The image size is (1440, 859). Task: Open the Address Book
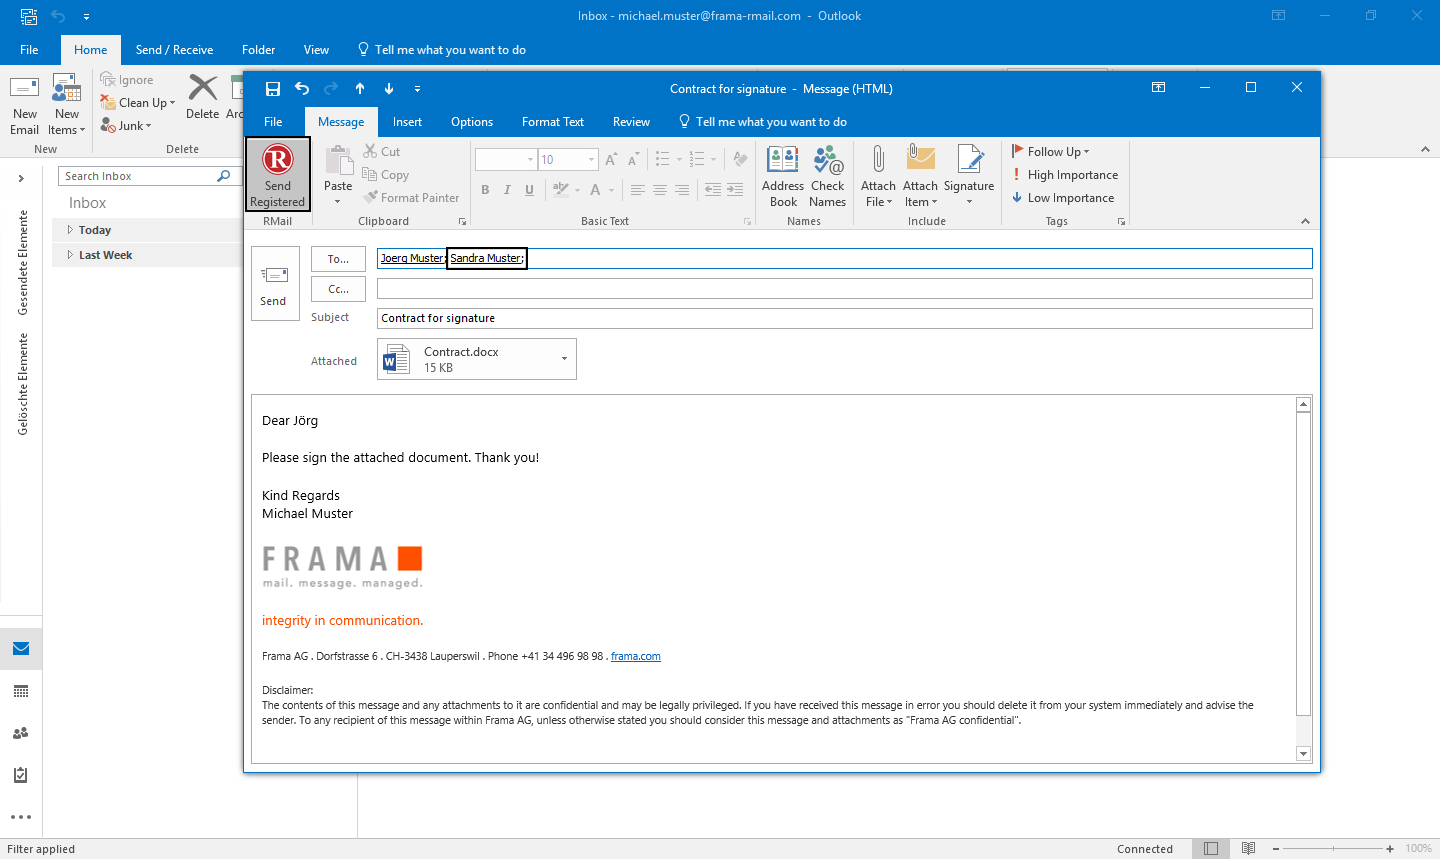tap(783, 176)
